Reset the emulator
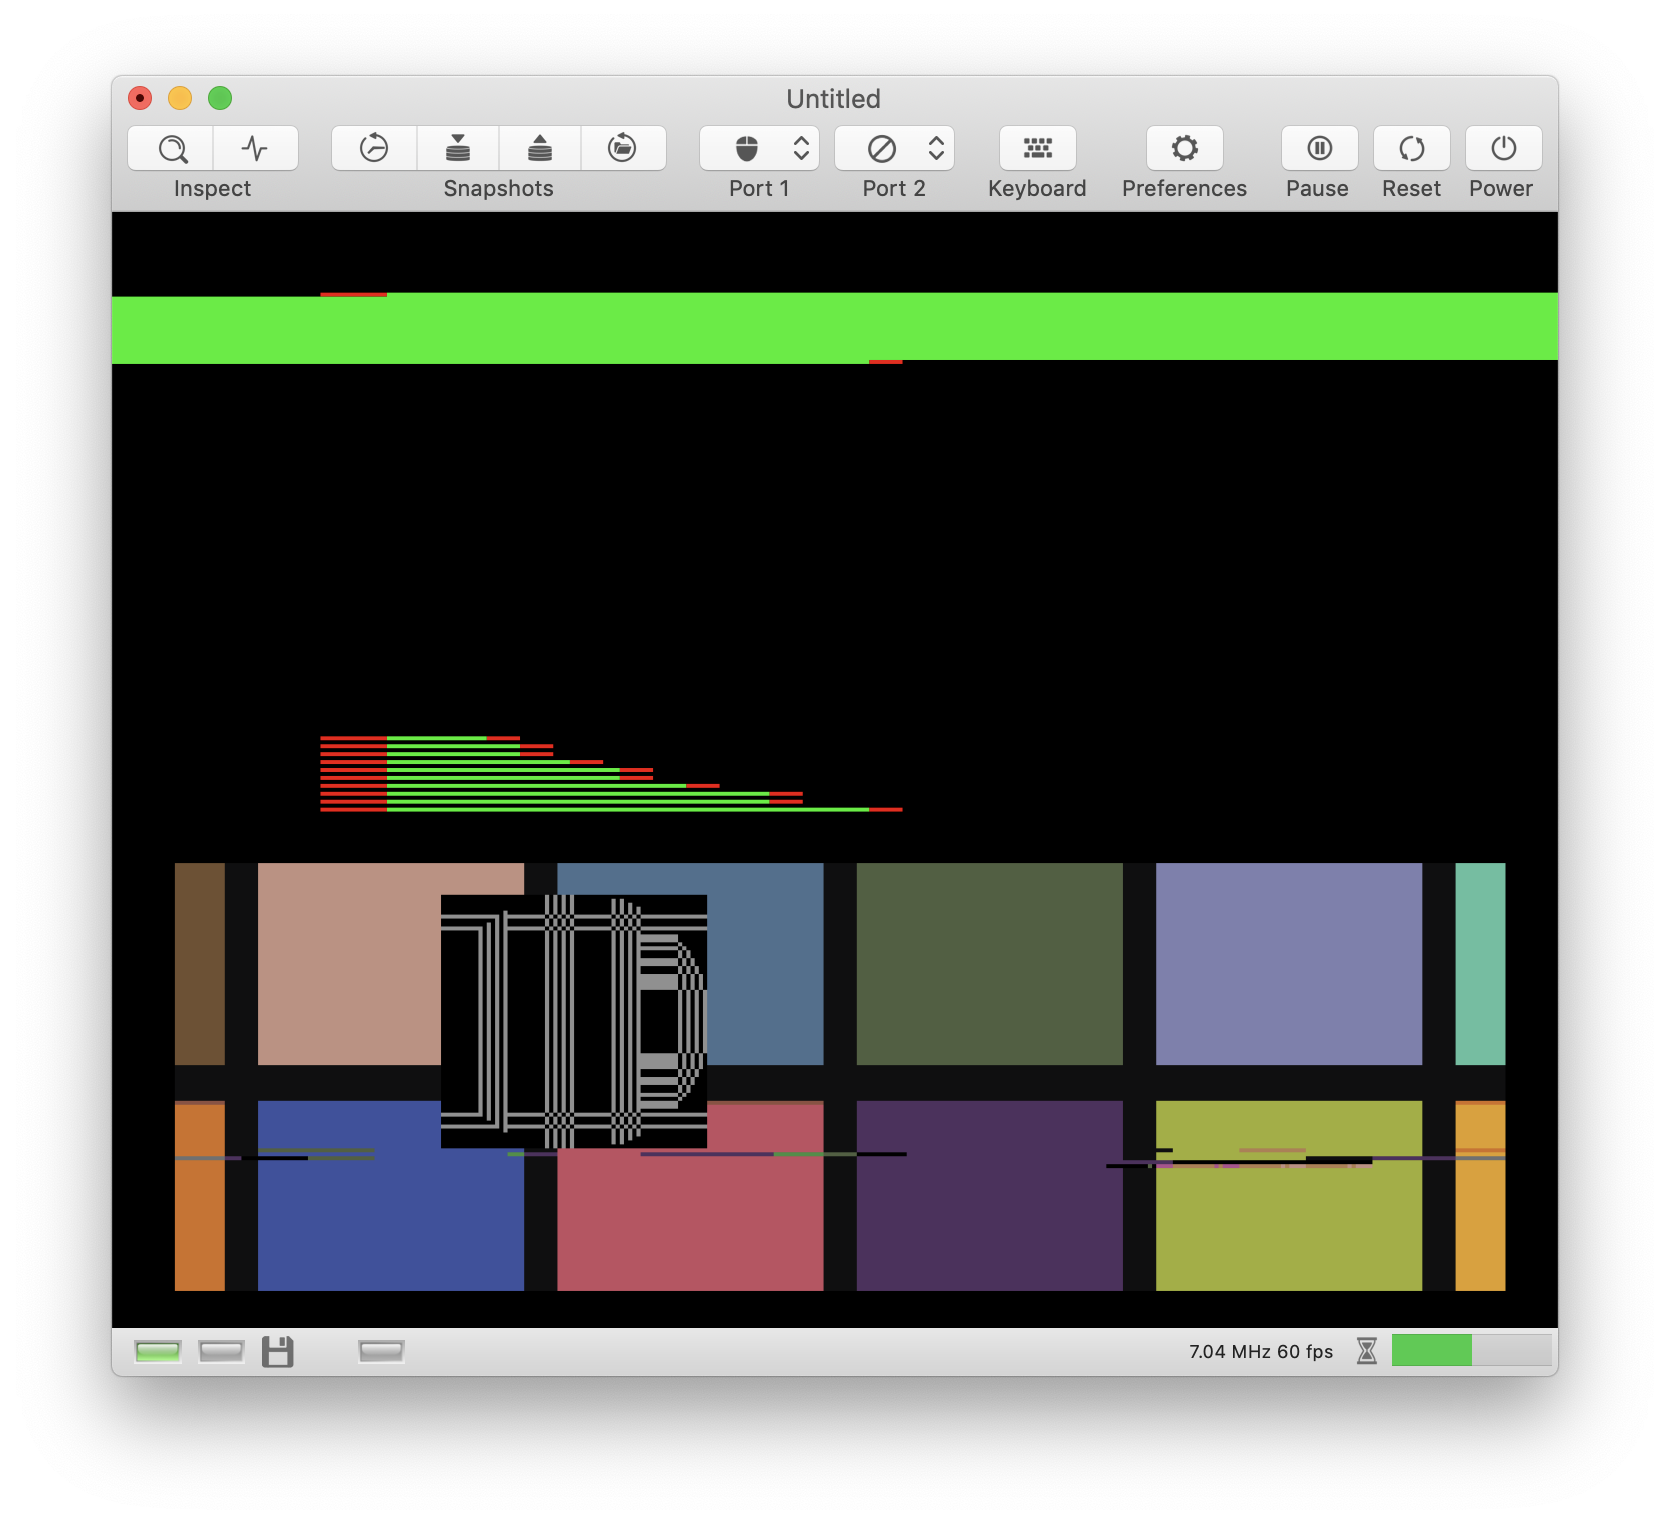 pos(1411,148)
